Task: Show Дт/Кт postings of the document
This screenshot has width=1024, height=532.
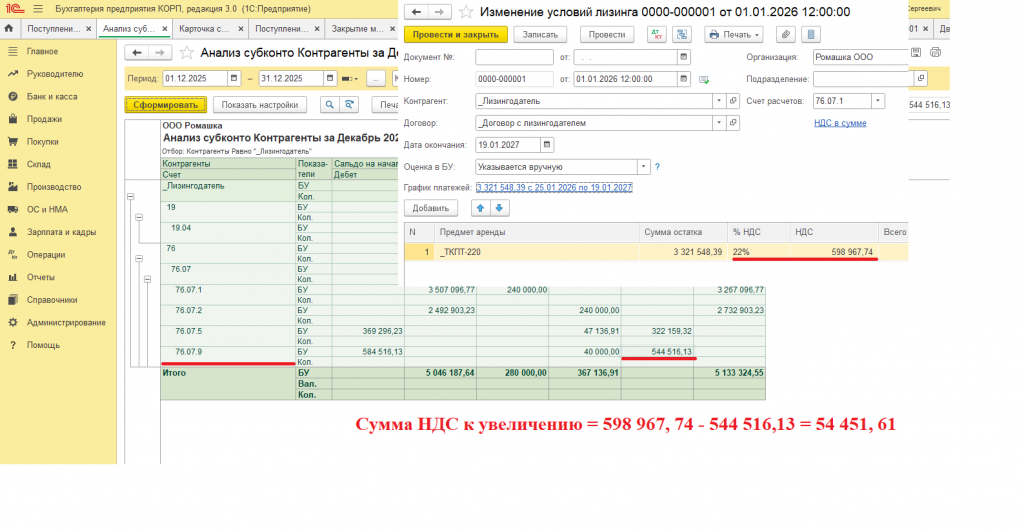Action: 656,35
